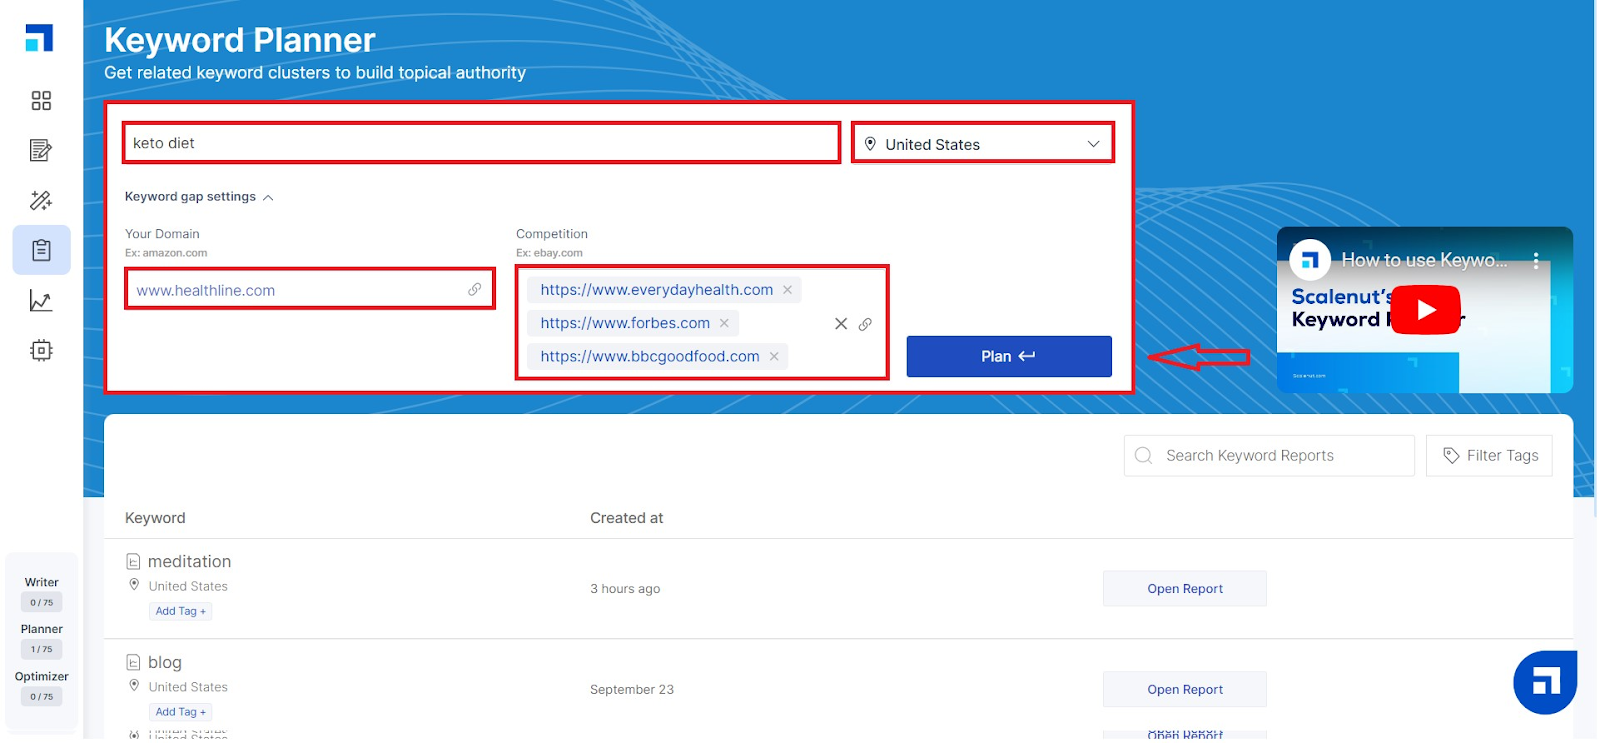Click the Your Domain field with healthline.com

point(310,289)
